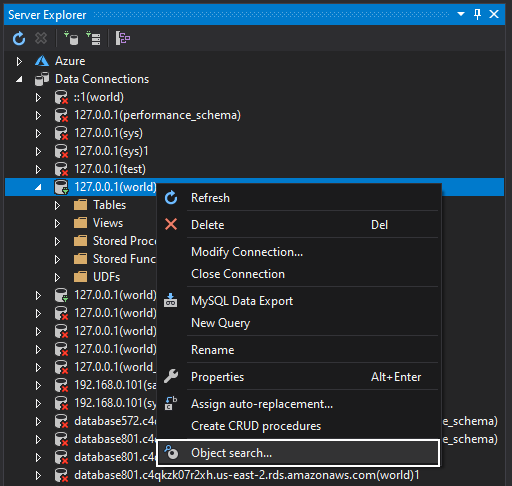Click the Azure icon in the tree
The image size is (512, 486).
[x=42, y=61]
